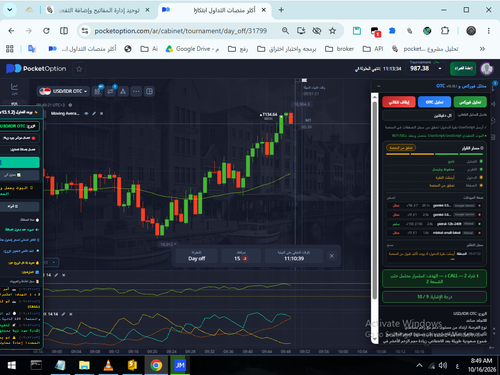Close the Day off tournament info bar
500x375 pixels.
[332, 256]
